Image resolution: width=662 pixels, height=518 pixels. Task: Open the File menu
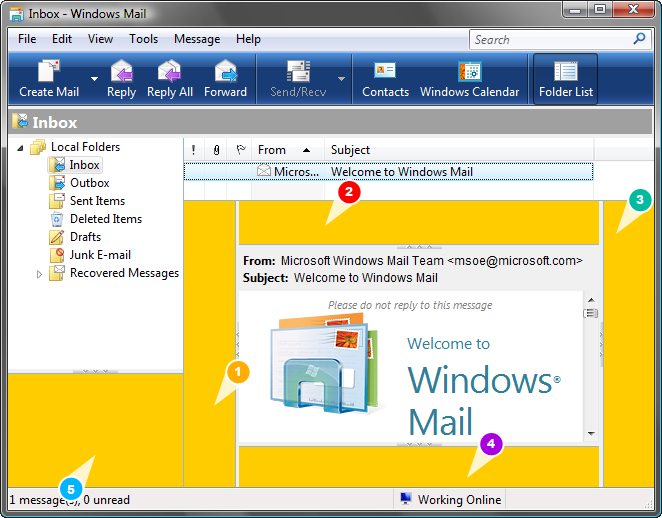[27, 39]
